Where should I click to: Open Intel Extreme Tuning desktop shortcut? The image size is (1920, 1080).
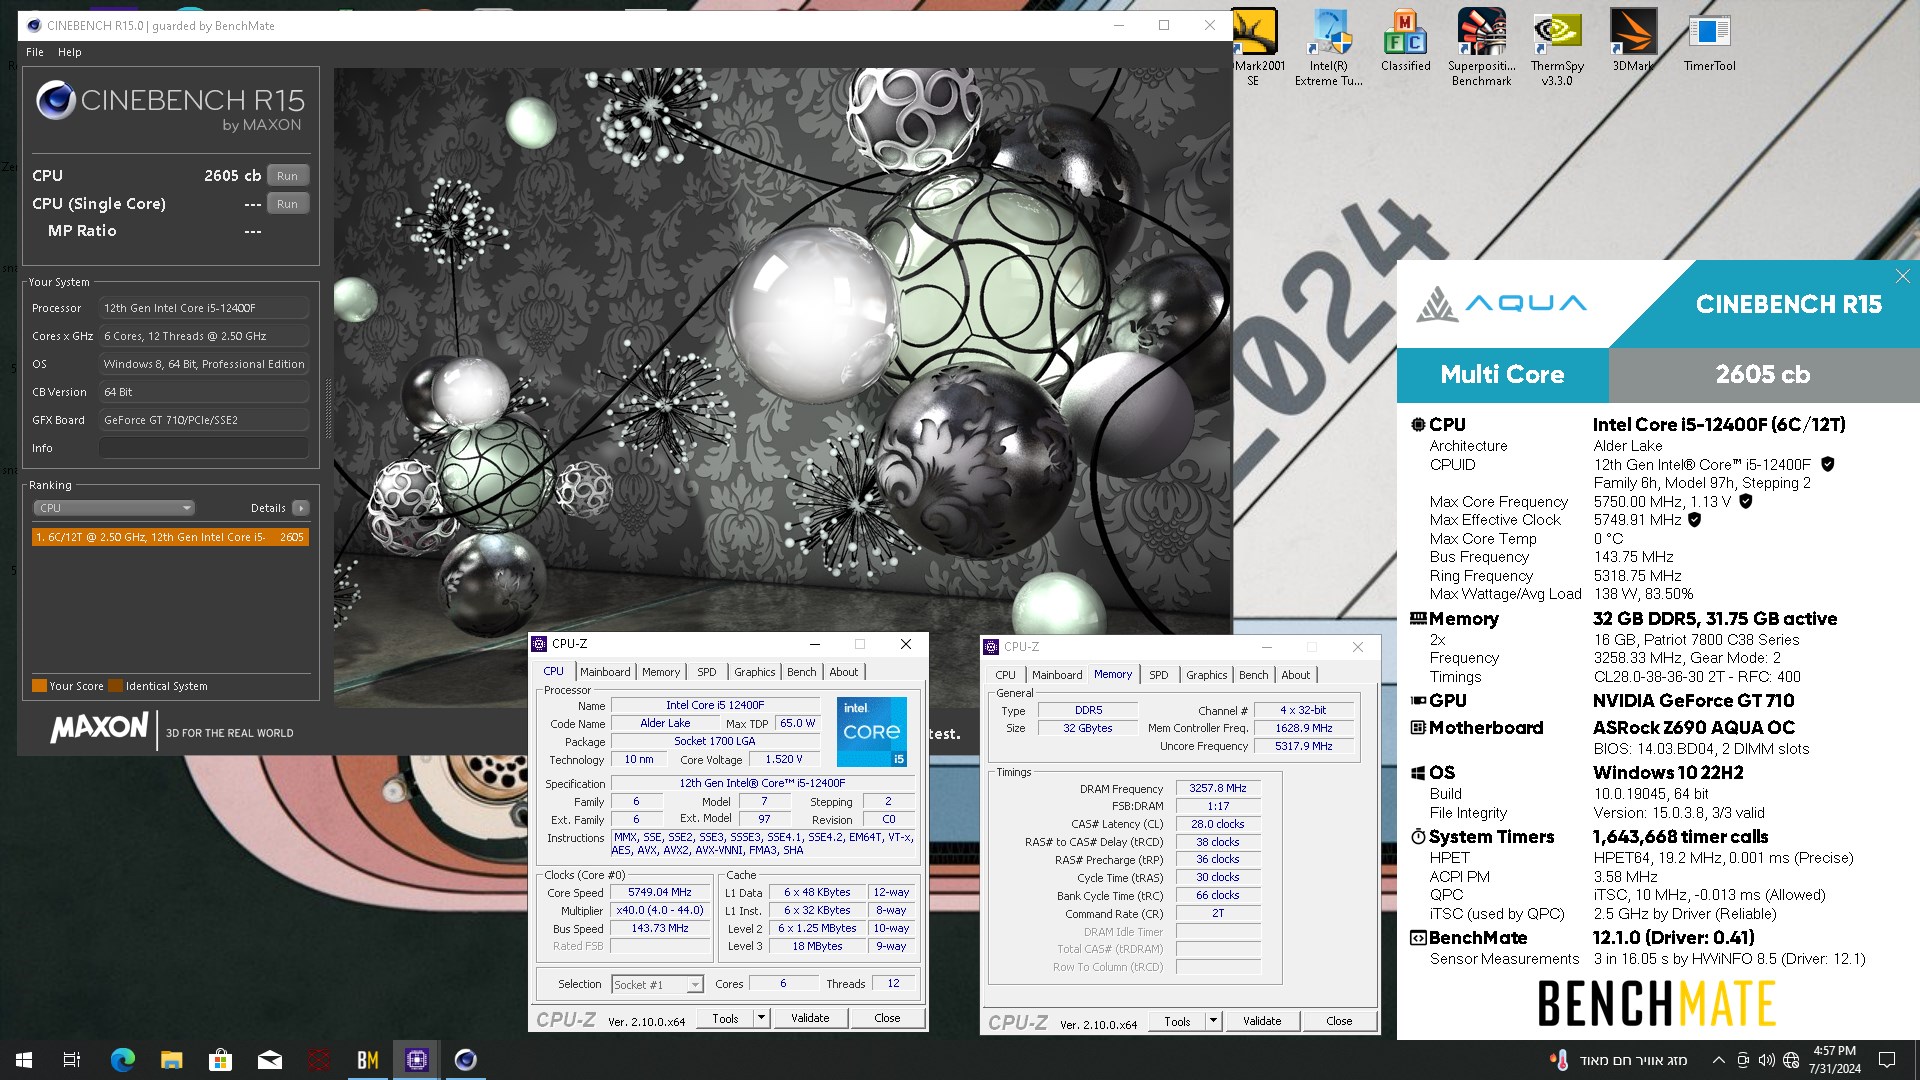[1329, 47]
